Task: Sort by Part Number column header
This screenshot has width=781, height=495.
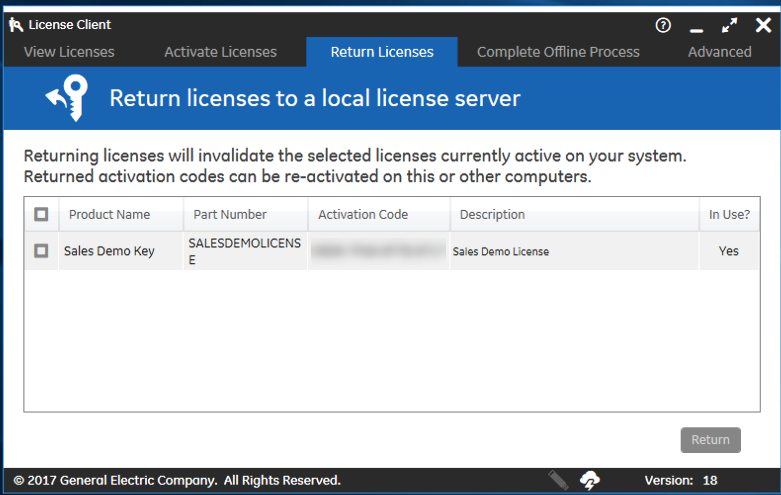Action: pyautogui.click(x=246, y=214)
